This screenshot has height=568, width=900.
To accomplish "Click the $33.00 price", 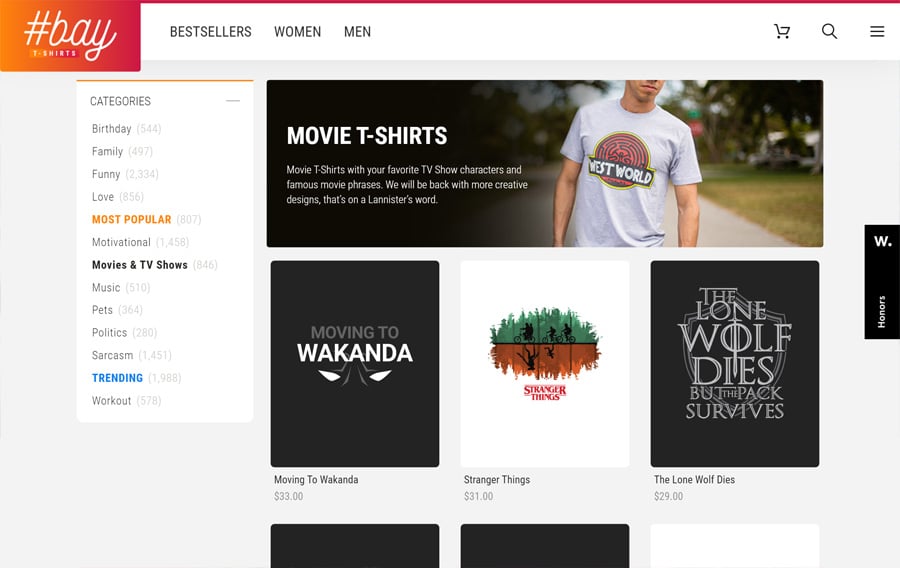I will pos(289,496).
